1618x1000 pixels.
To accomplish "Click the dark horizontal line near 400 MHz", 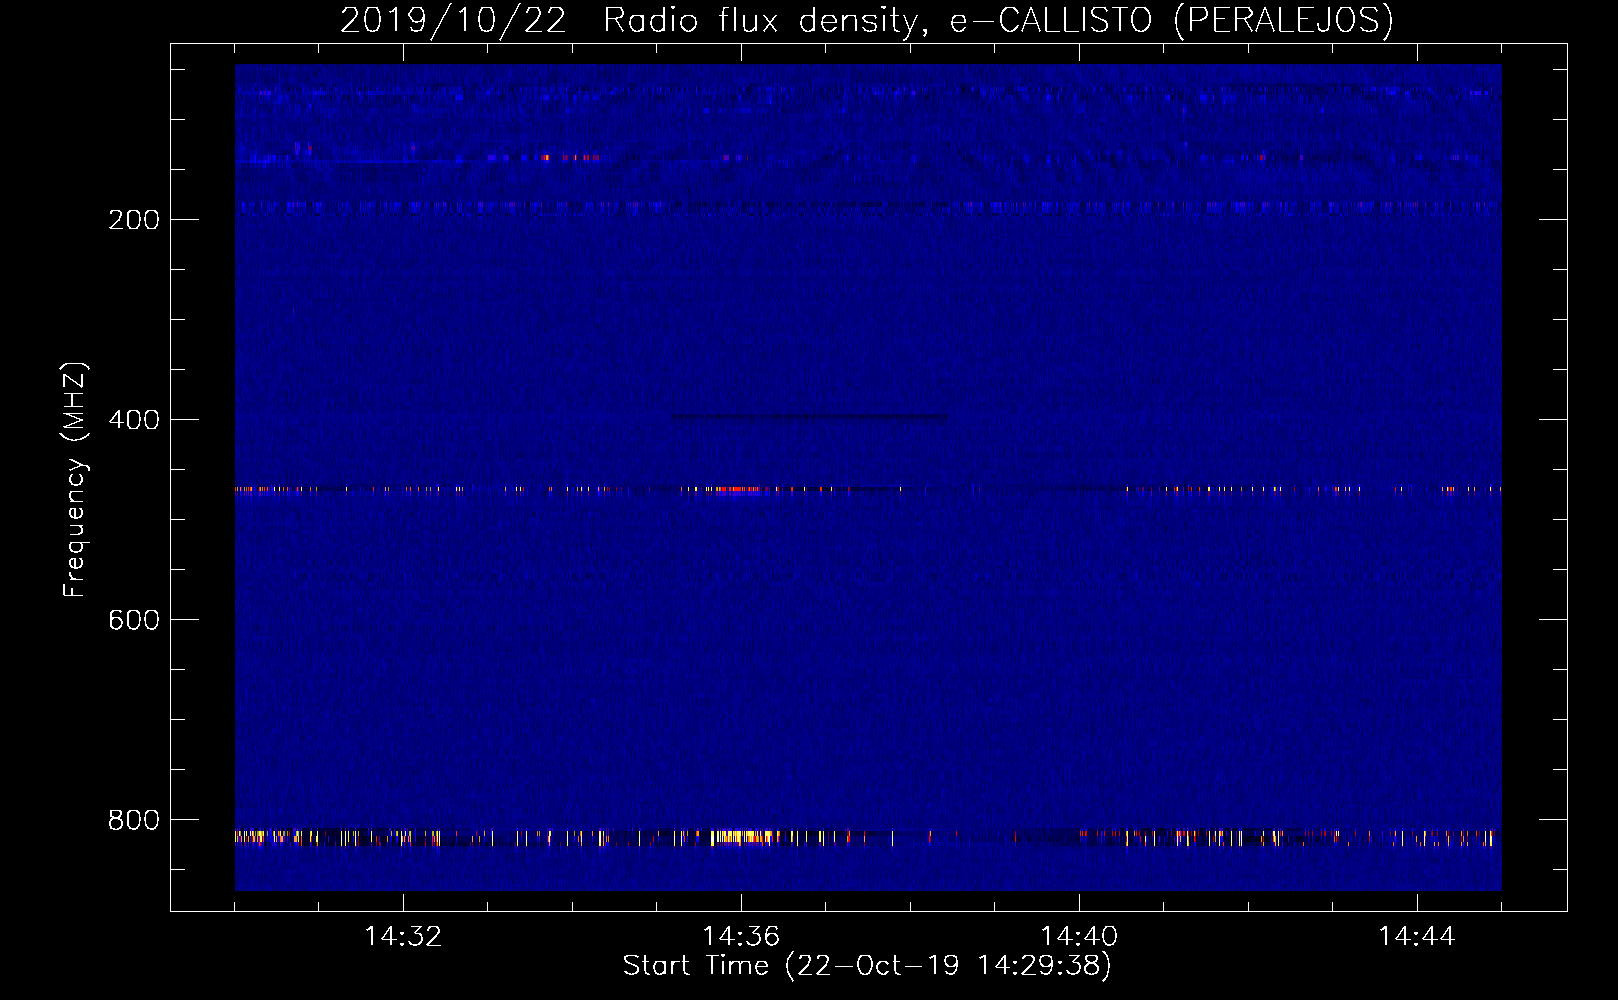I will 809,417.
